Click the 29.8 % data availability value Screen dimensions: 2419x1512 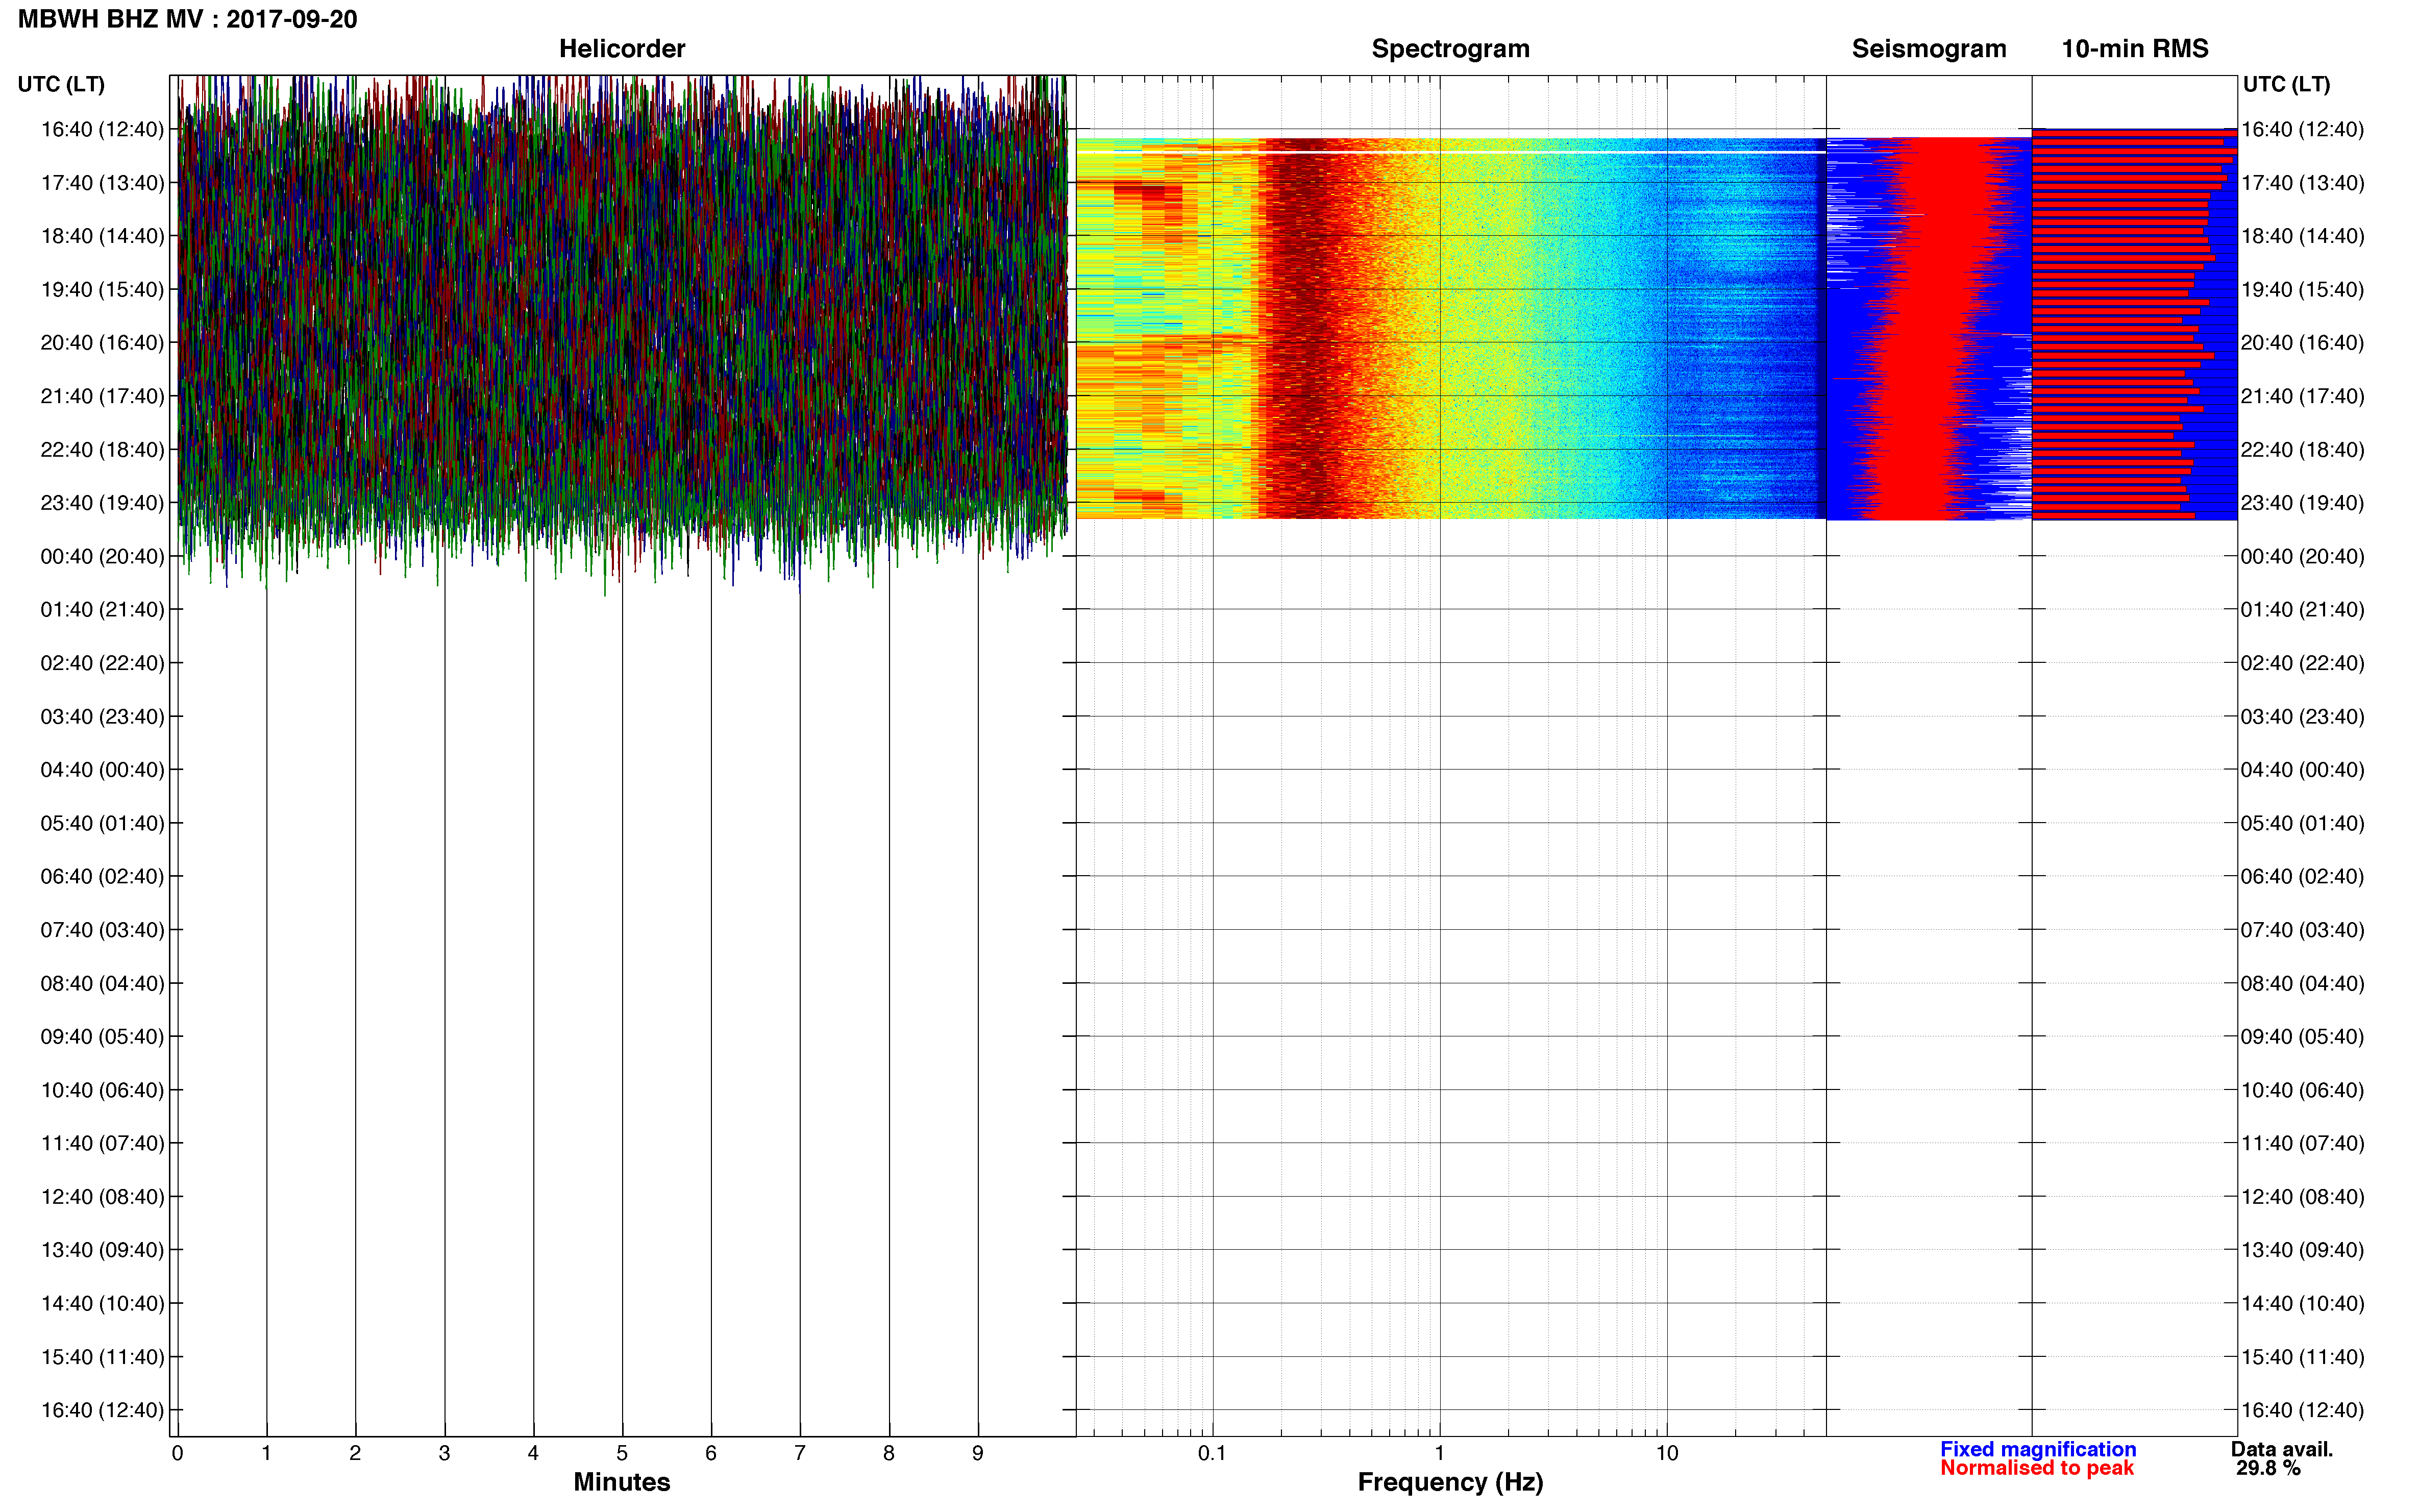[x=2268, y=1468]
